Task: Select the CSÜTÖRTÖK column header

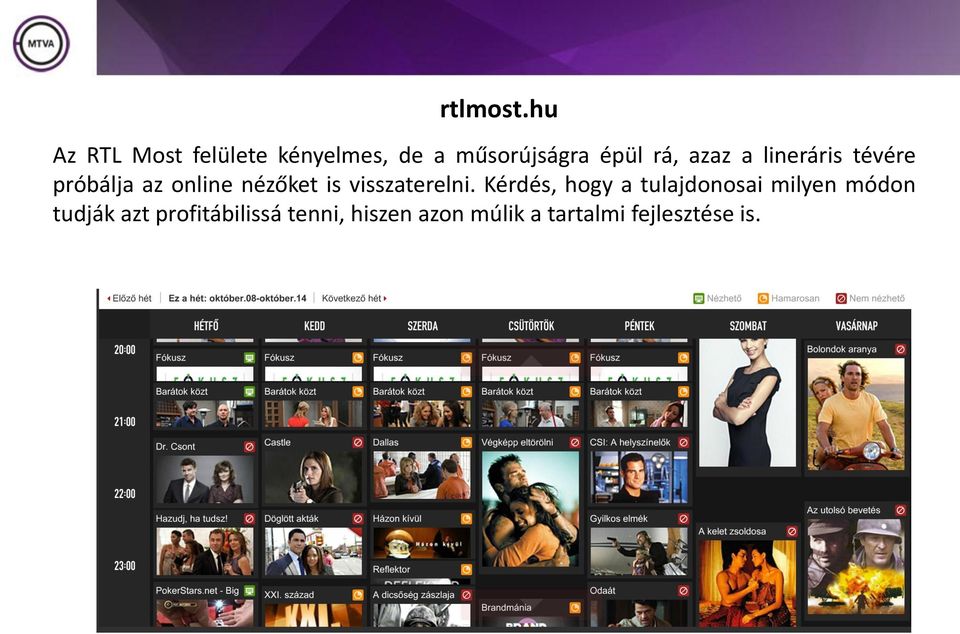Action: (x=531, y=326)
